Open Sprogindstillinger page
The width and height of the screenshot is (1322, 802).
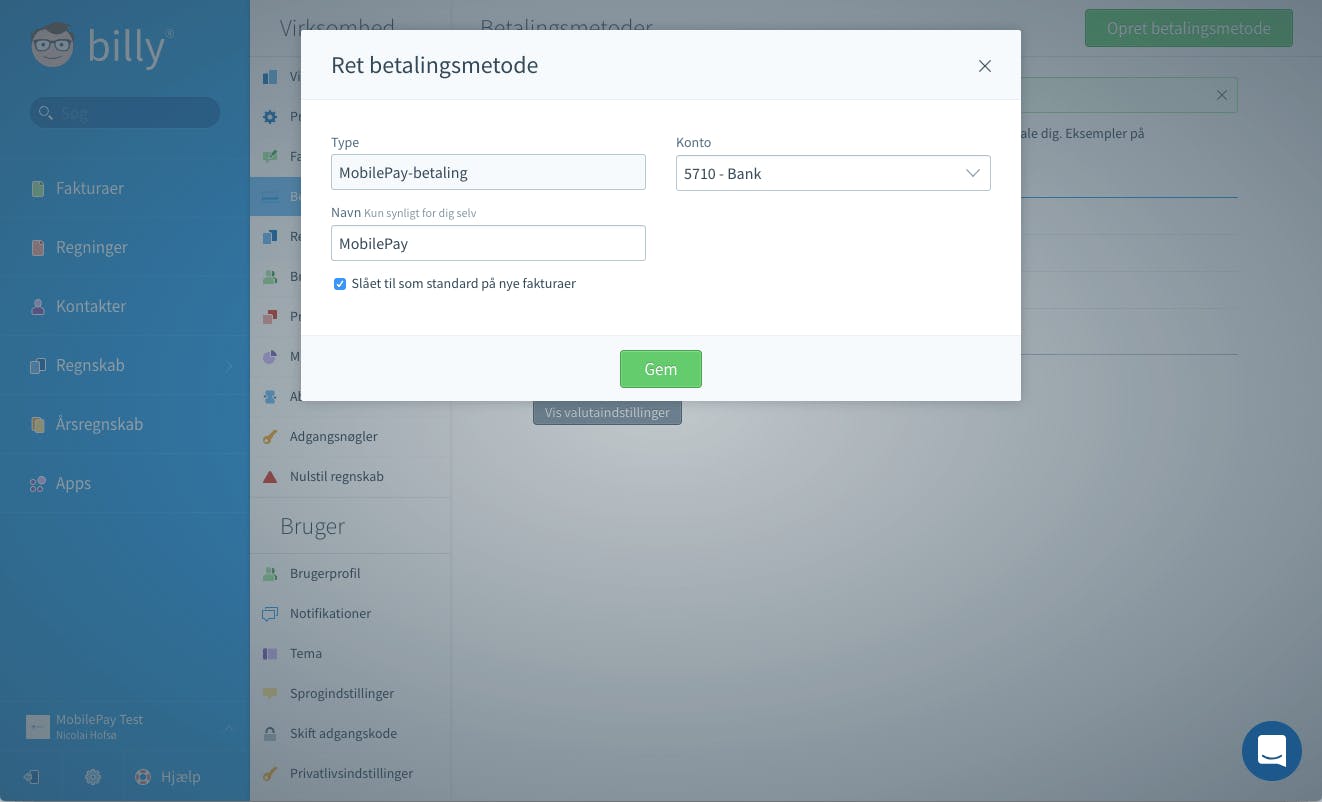click(342, 693)
